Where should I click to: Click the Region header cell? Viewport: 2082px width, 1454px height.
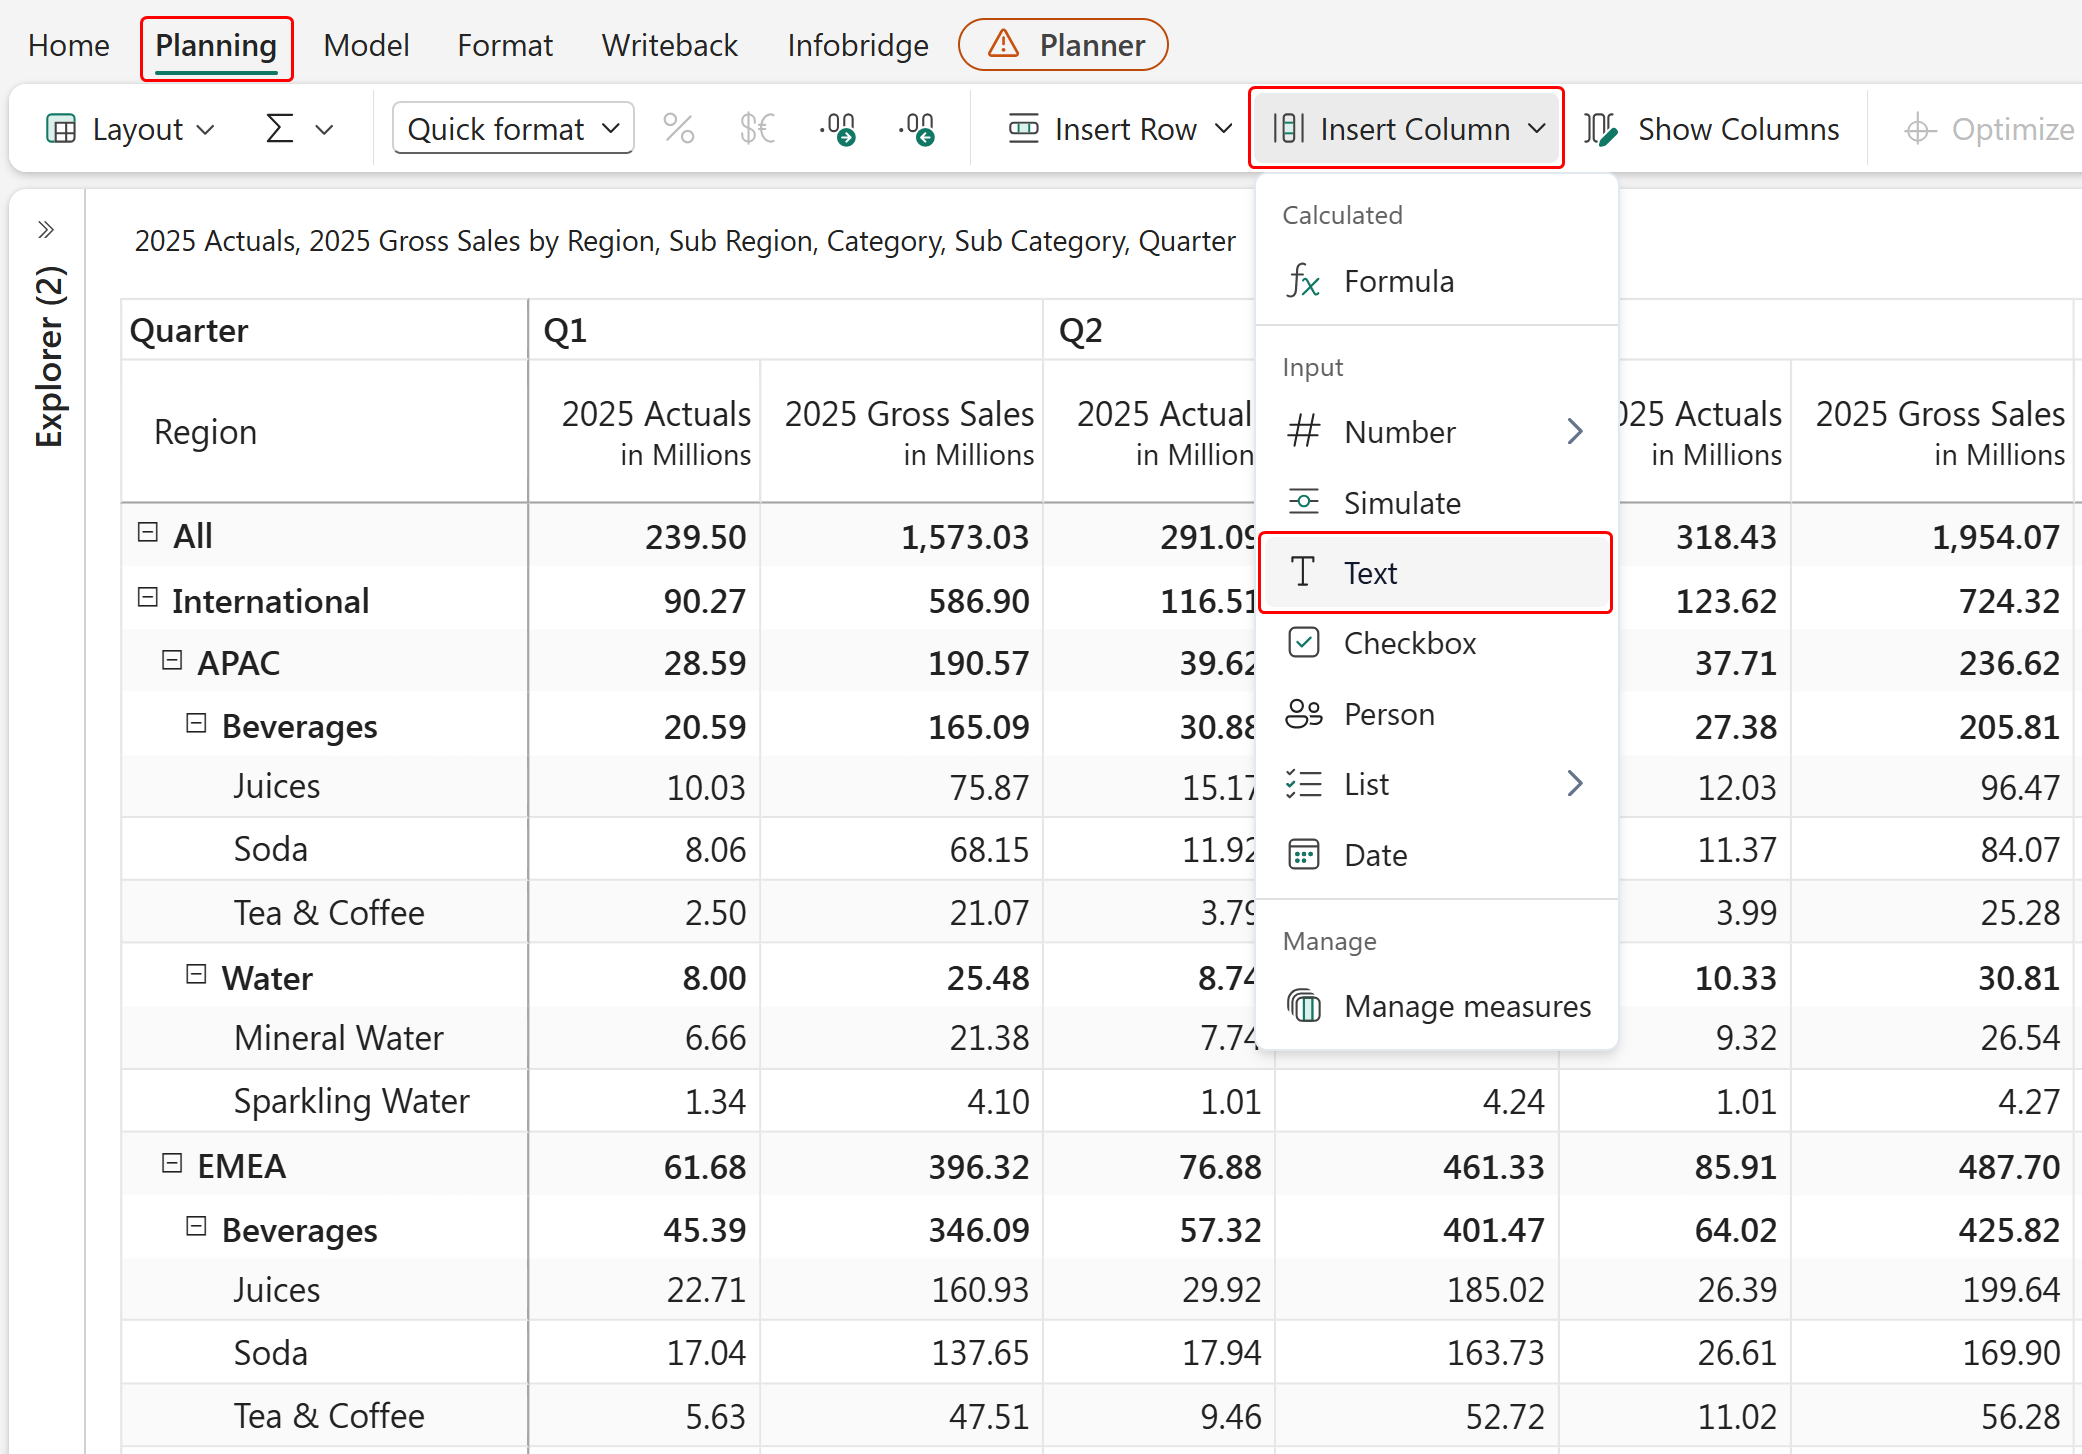324,432
